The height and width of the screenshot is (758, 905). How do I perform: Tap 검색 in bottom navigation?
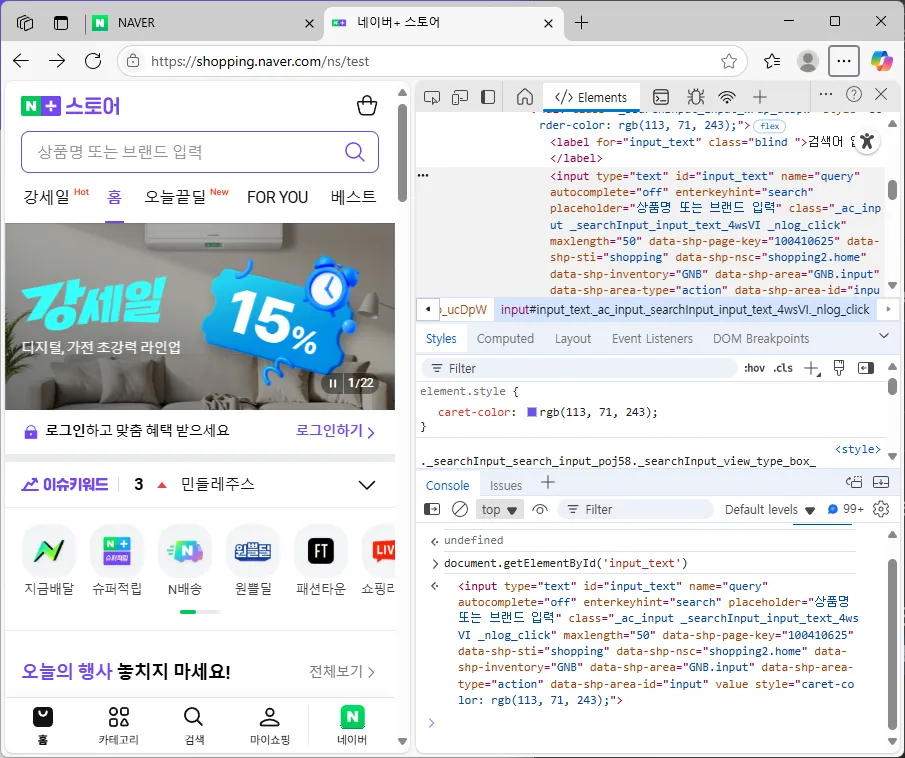tap(193, 725)
